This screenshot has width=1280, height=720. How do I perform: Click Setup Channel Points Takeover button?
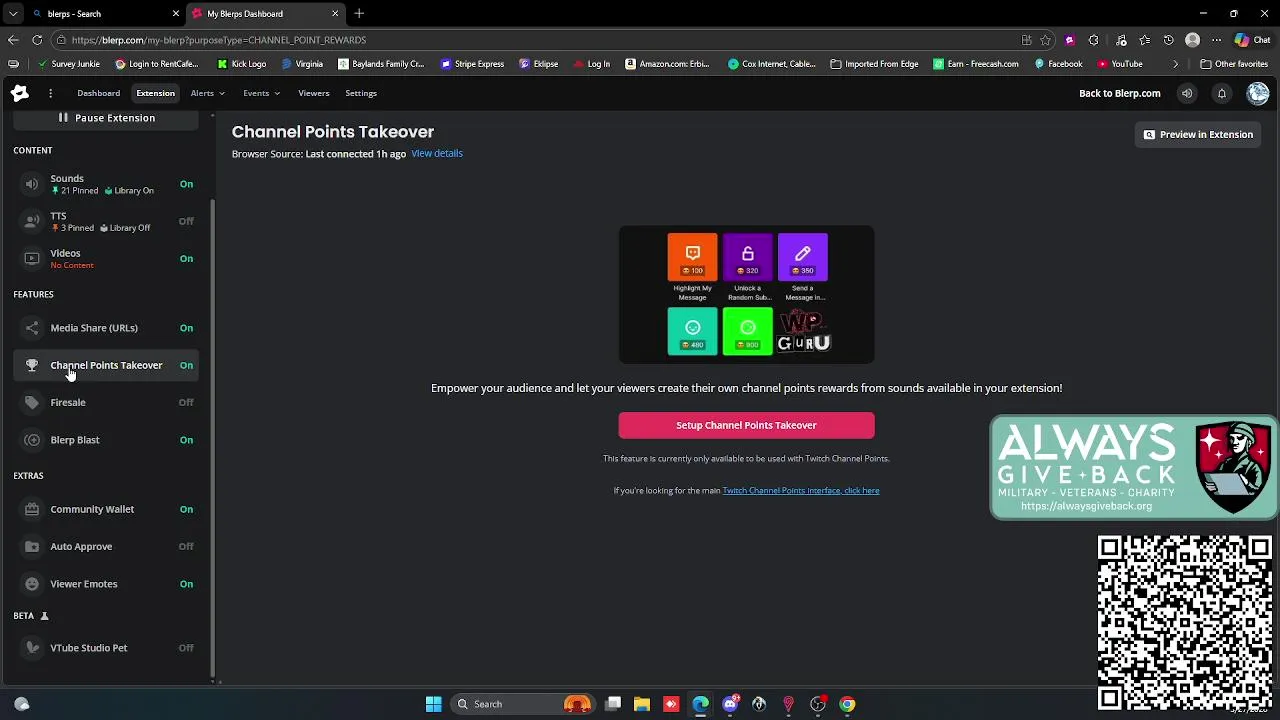point(746,425)
